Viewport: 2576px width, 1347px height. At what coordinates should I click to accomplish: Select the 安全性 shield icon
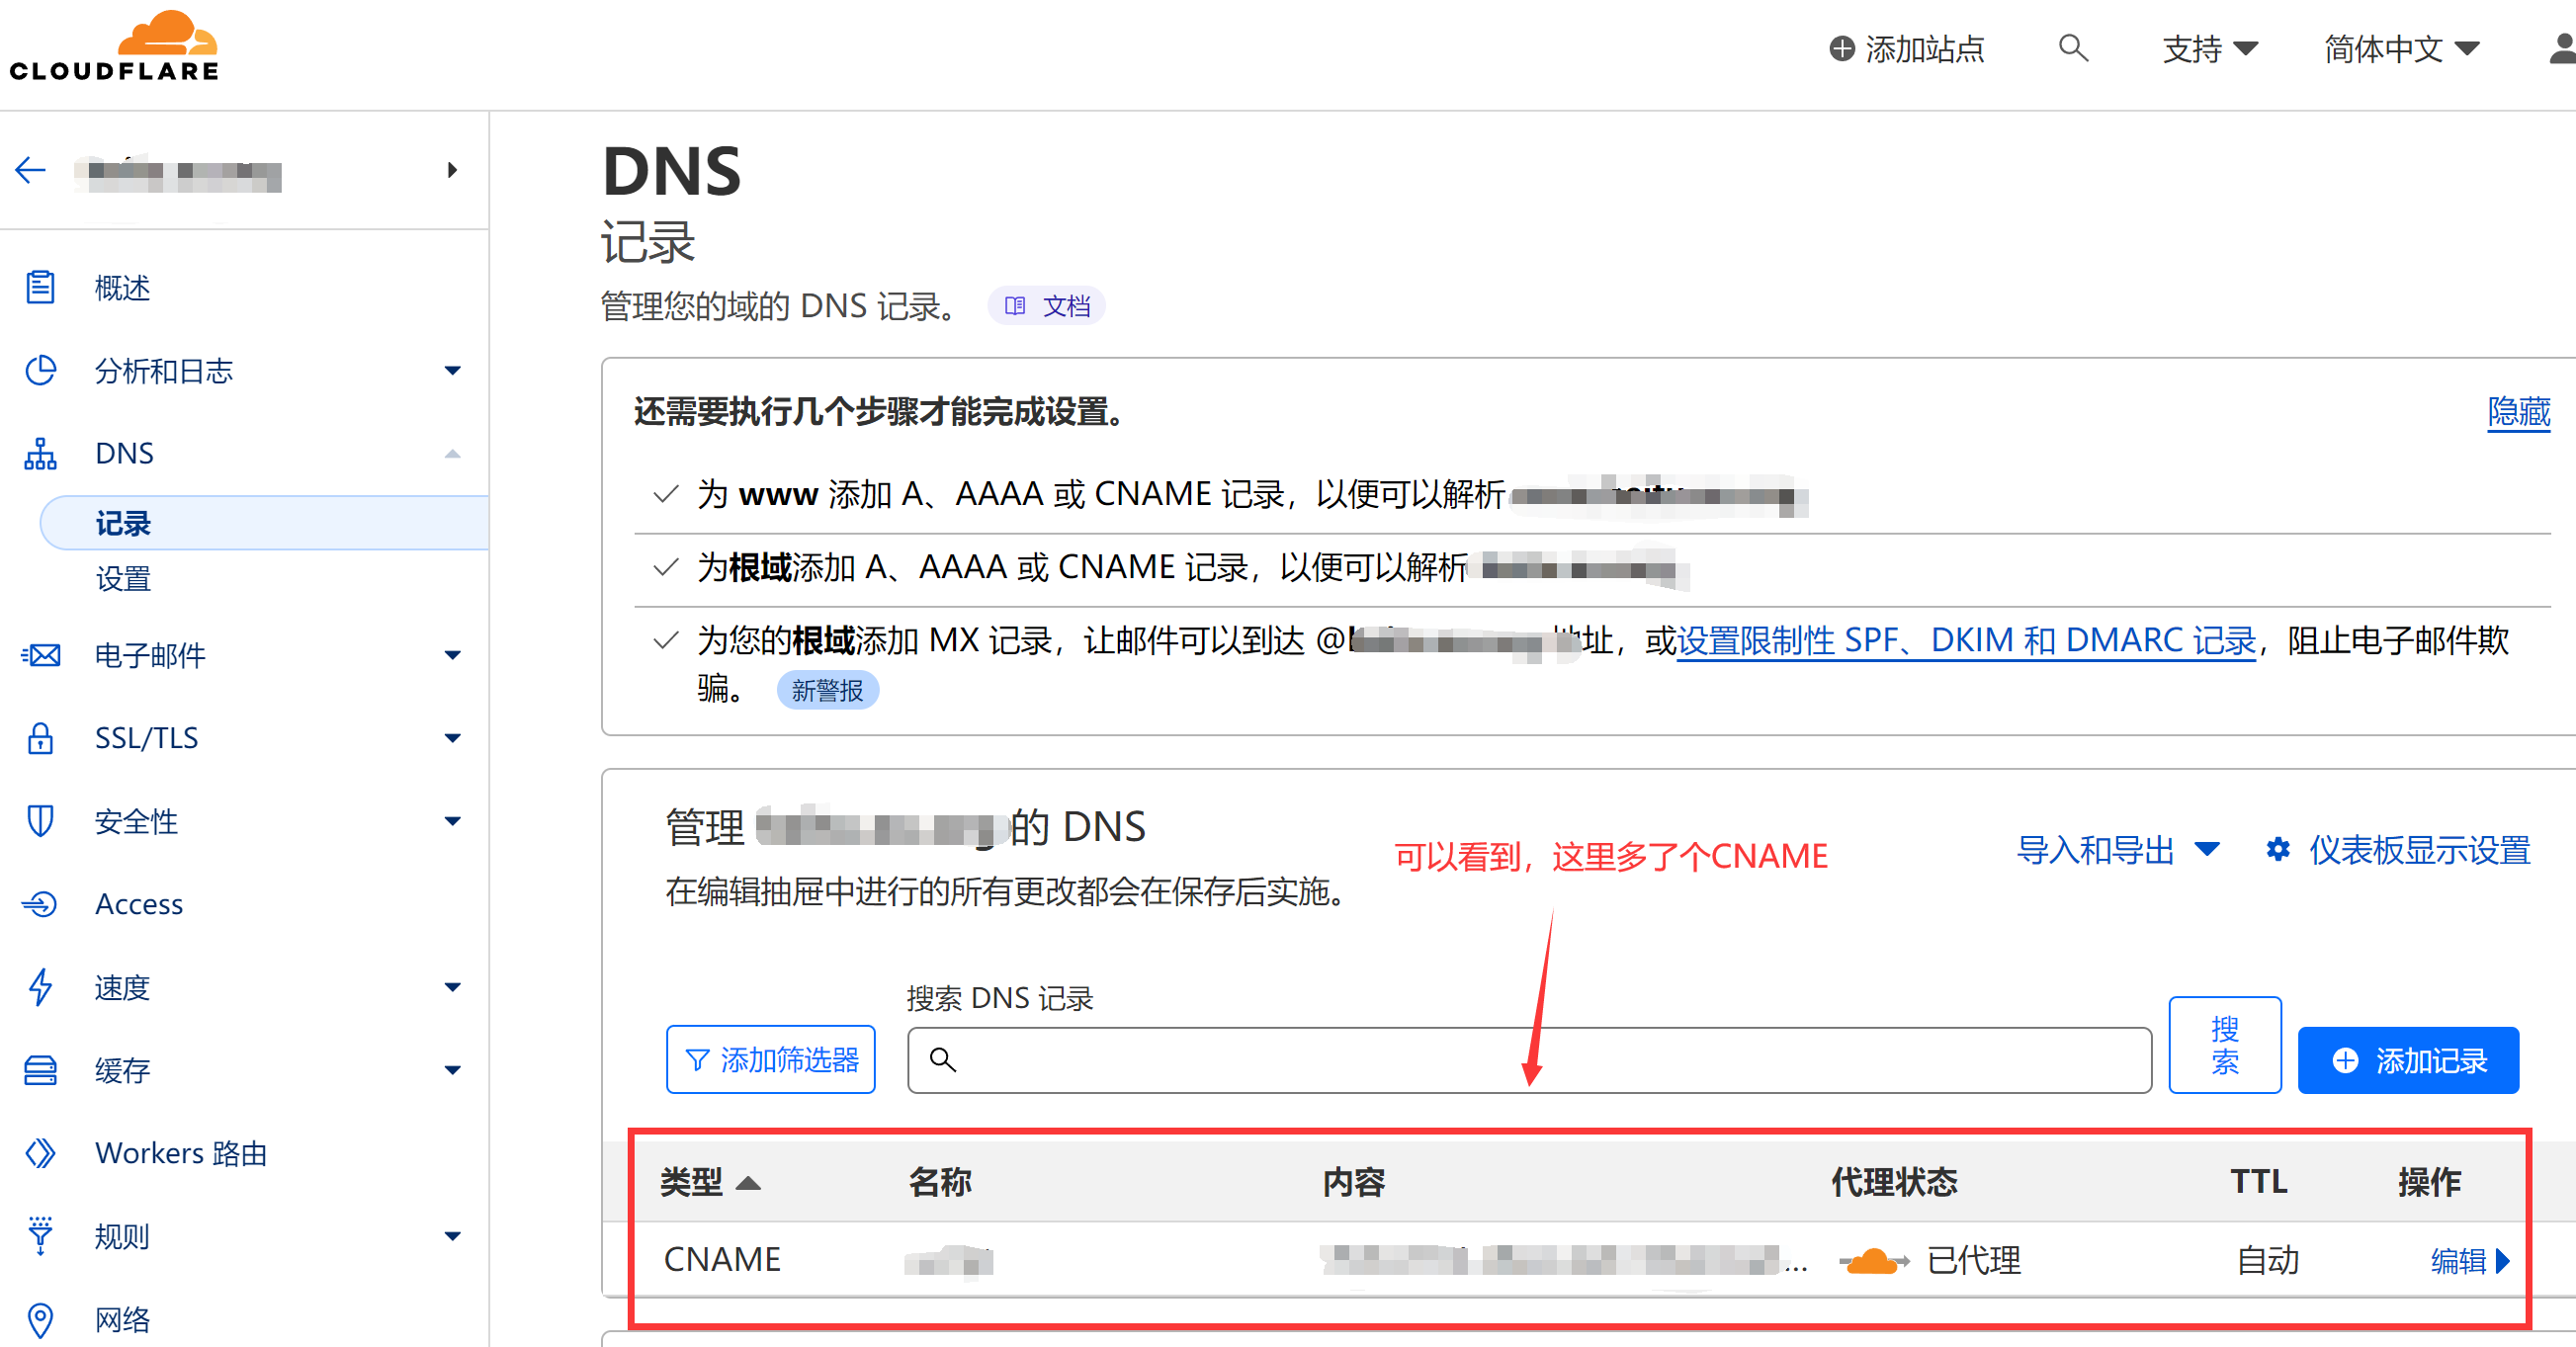pos(40,821)
